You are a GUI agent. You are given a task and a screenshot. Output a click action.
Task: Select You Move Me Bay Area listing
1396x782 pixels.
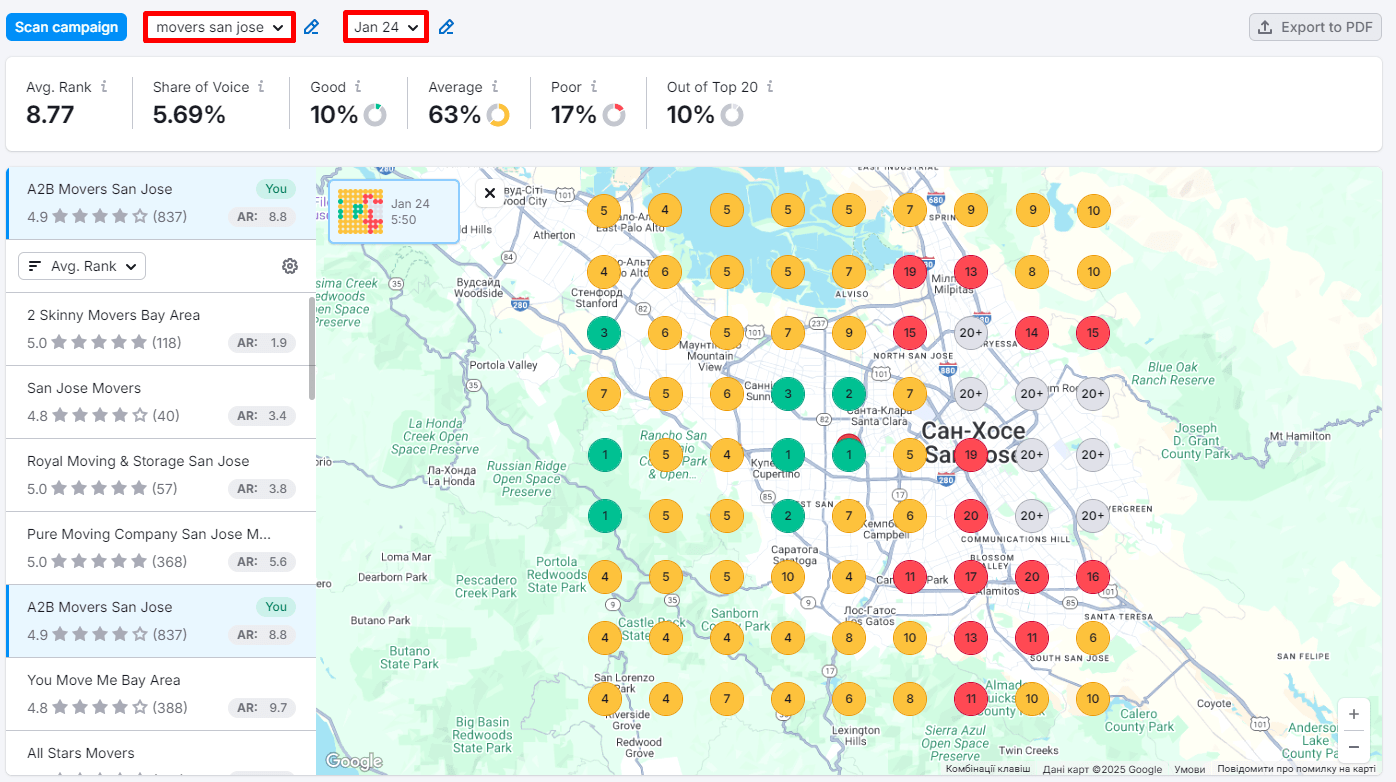pos(161,694)
